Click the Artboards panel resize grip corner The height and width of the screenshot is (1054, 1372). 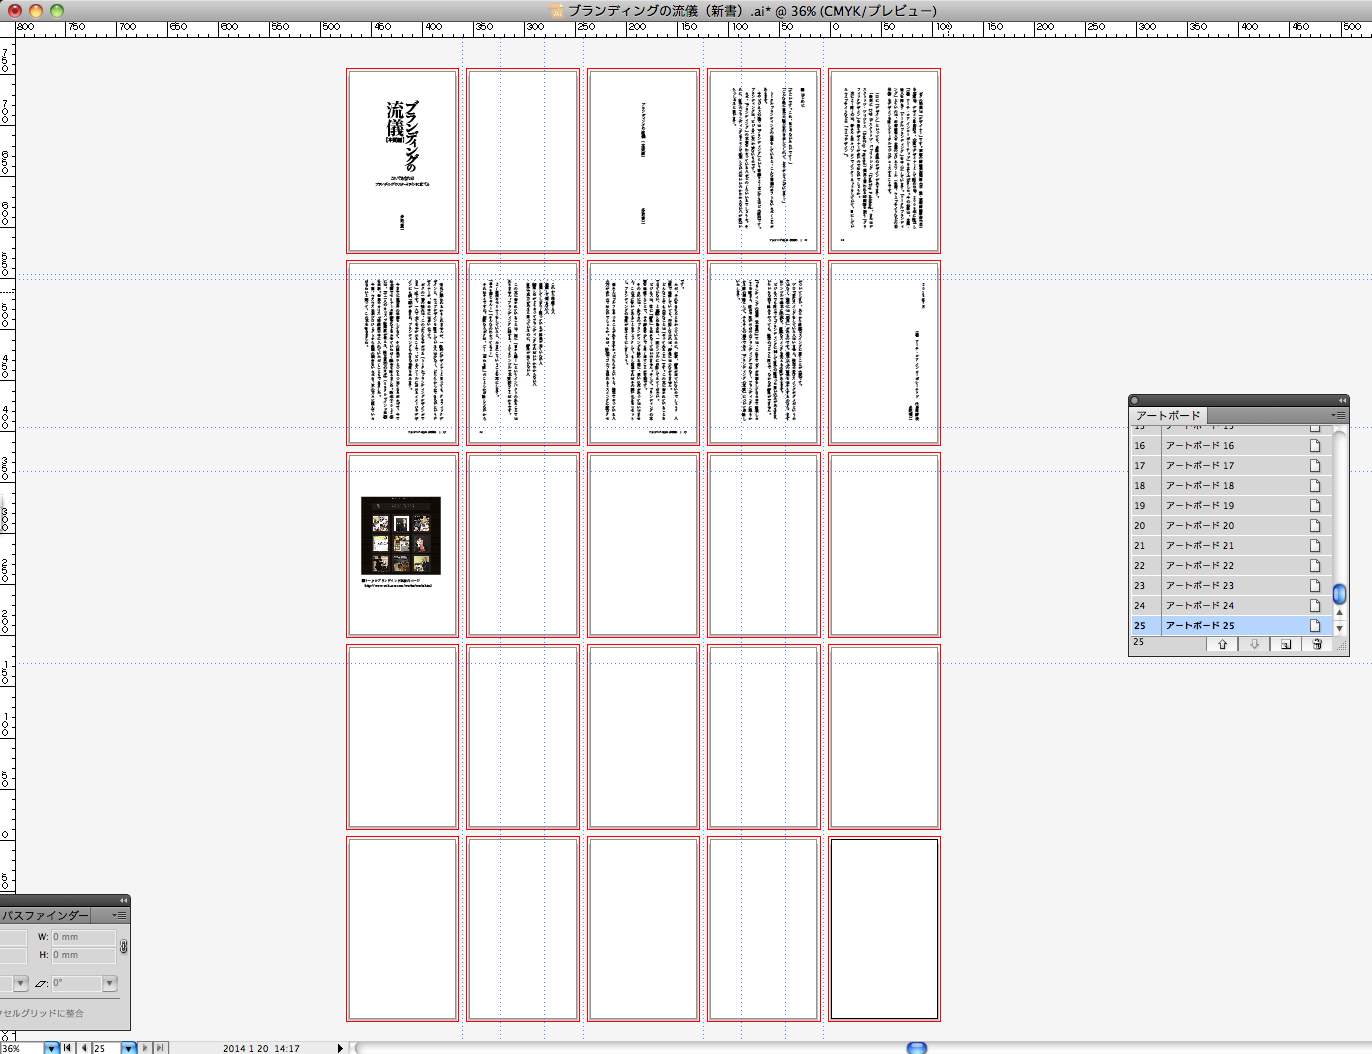coord(1341,645)
